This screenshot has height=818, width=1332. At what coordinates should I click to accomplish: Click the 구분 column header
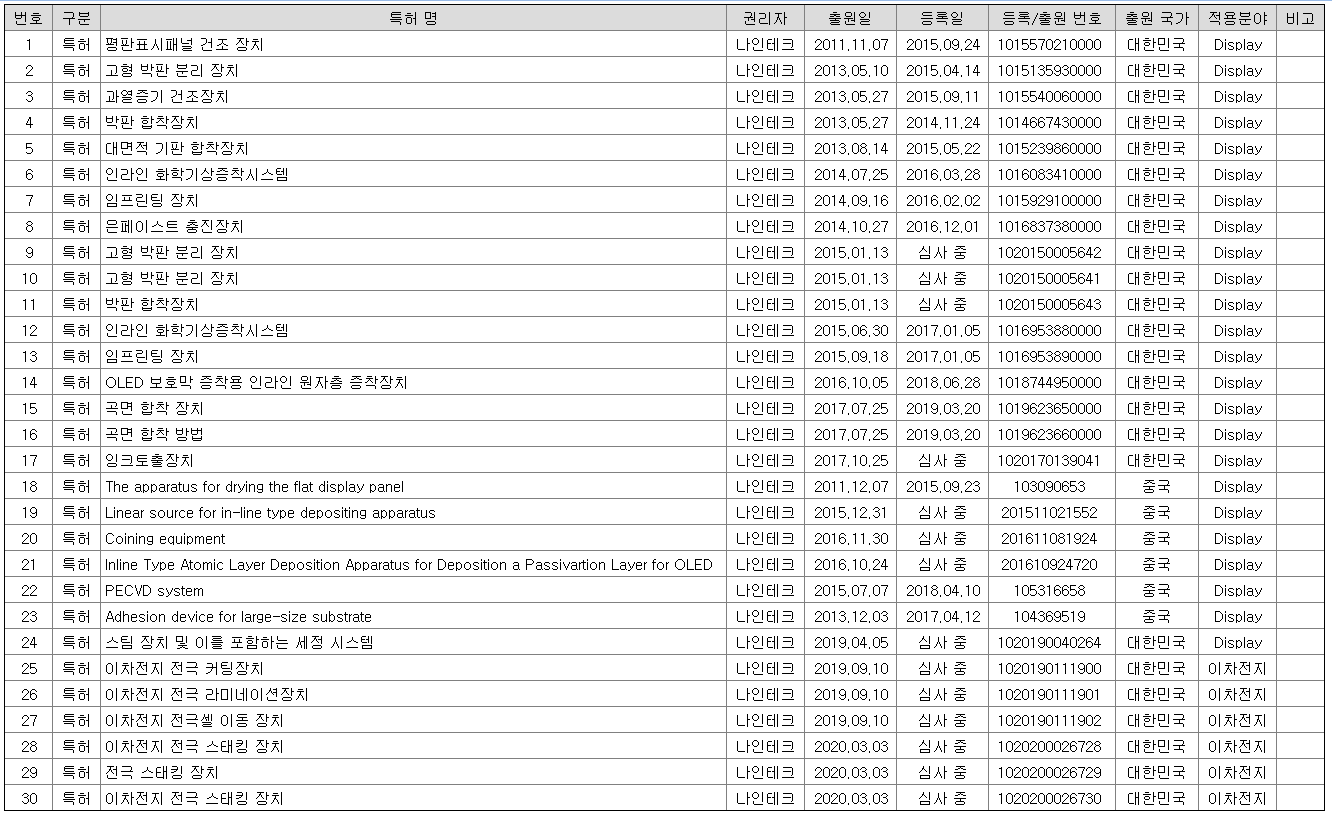pyautogui.click(x=76, y=18)
